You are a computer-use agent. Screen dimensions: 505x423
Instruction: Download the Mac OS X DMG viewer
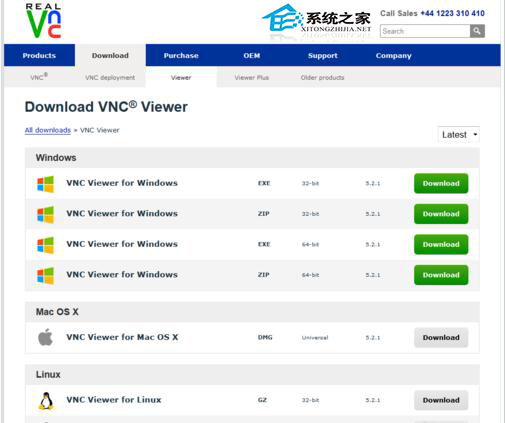[441, 337]
